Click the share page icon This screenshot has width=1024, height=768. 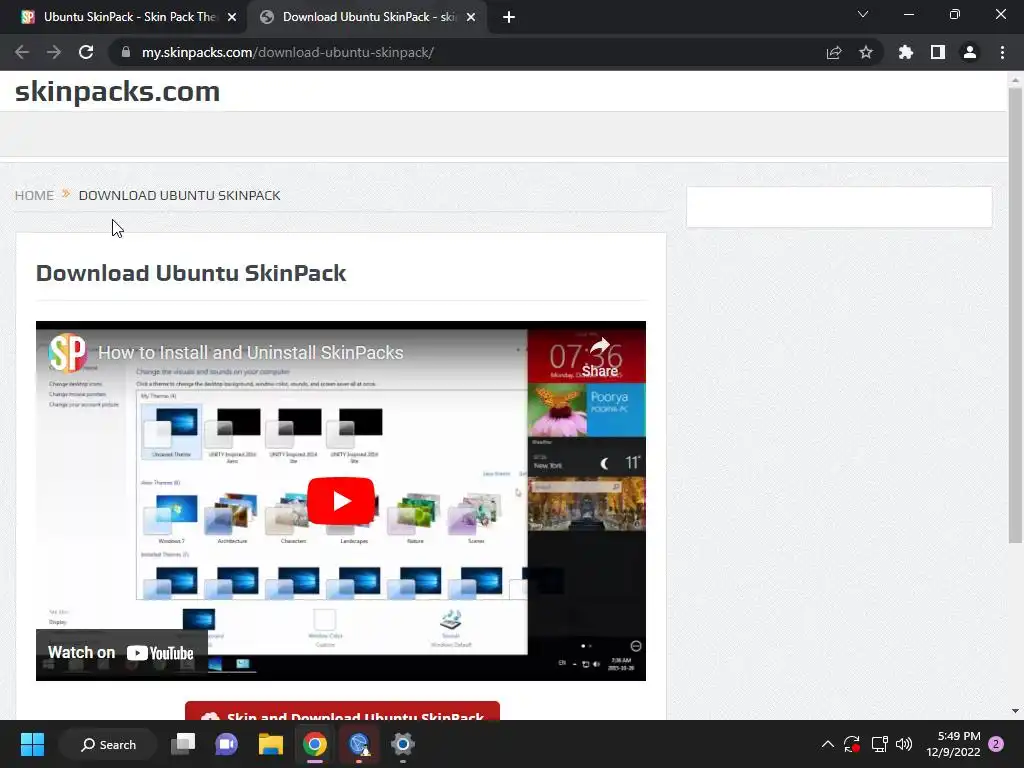tap(834, 52)
